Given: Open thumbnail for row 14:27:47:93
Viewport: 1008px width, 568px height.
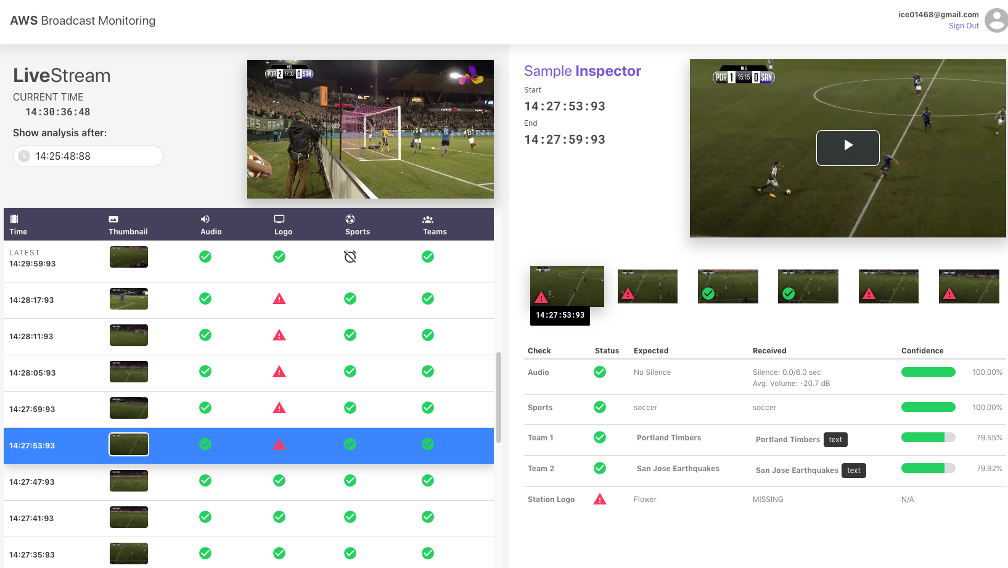Looking at the screenshot, I should [129, 481].
